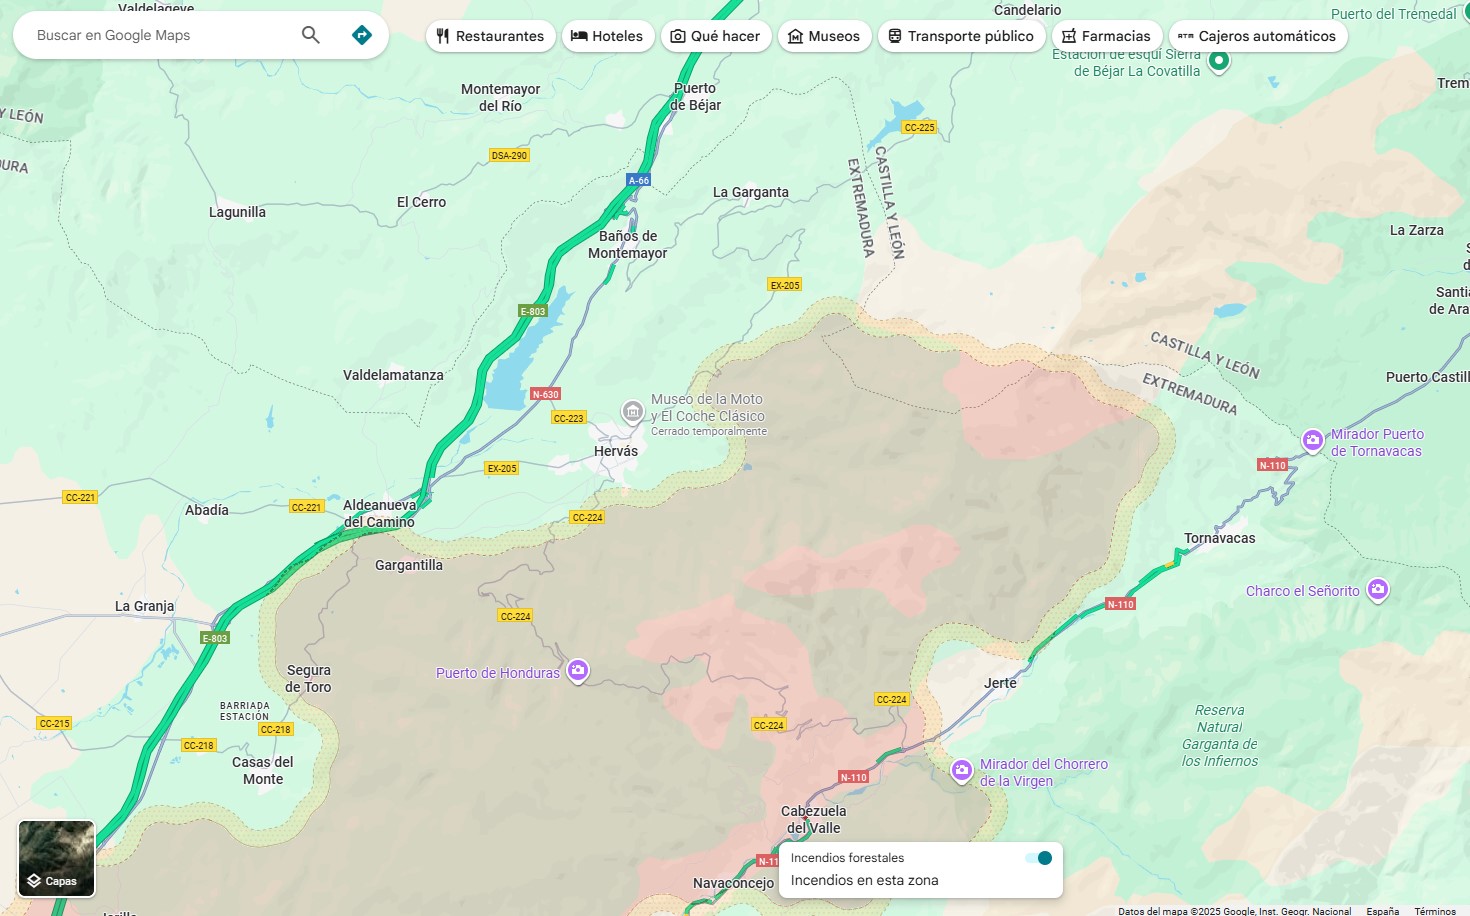The height and width of the screenshot is (916, 1470).
Task: Show Transporte público results
Action: pyautogui.click(x=962, y=36)
